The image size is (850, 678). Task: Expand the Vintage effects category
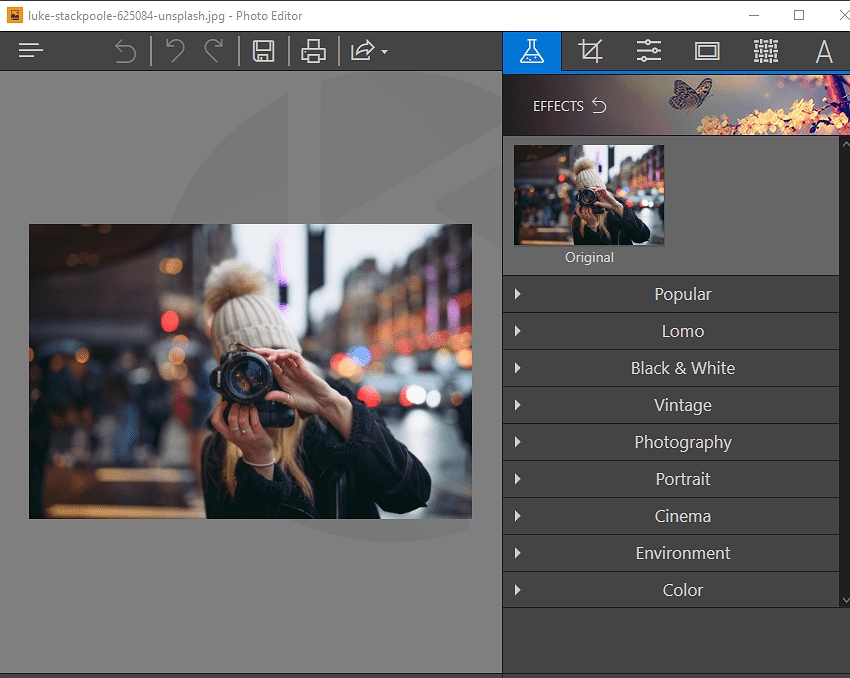pos(671,405)
